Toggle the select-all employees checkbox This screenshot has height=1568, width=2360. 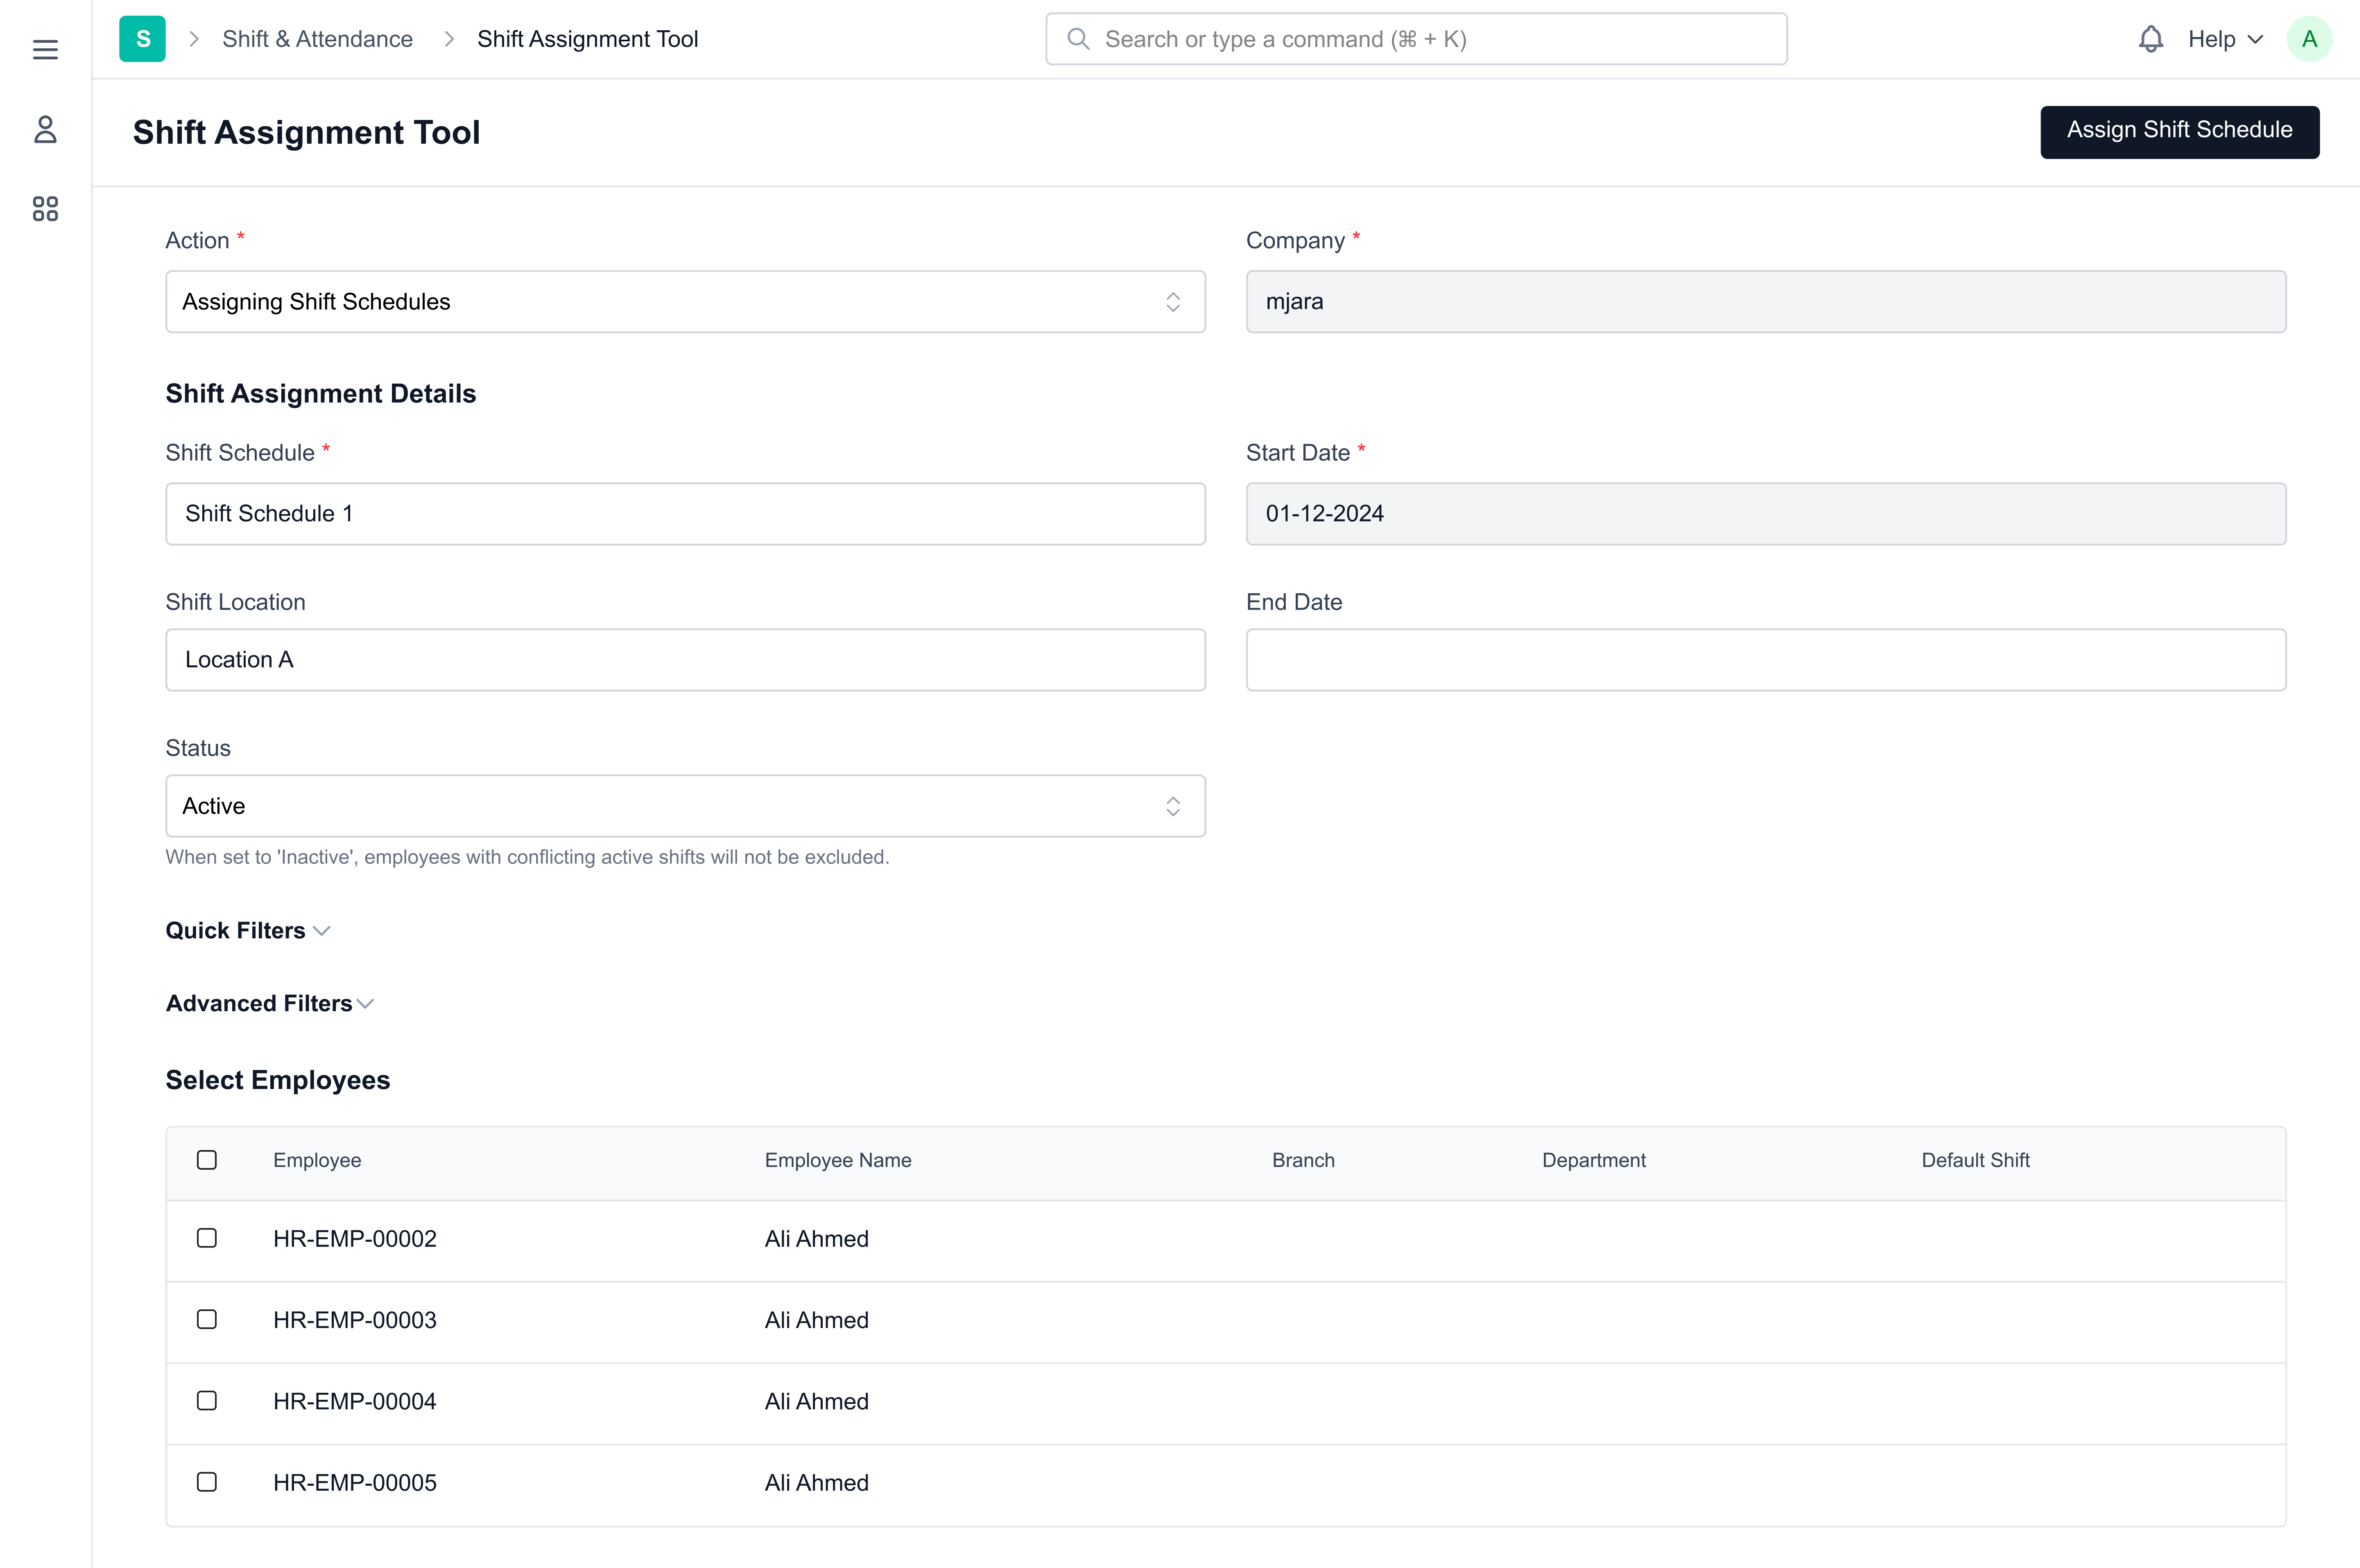pos(207,1160)
